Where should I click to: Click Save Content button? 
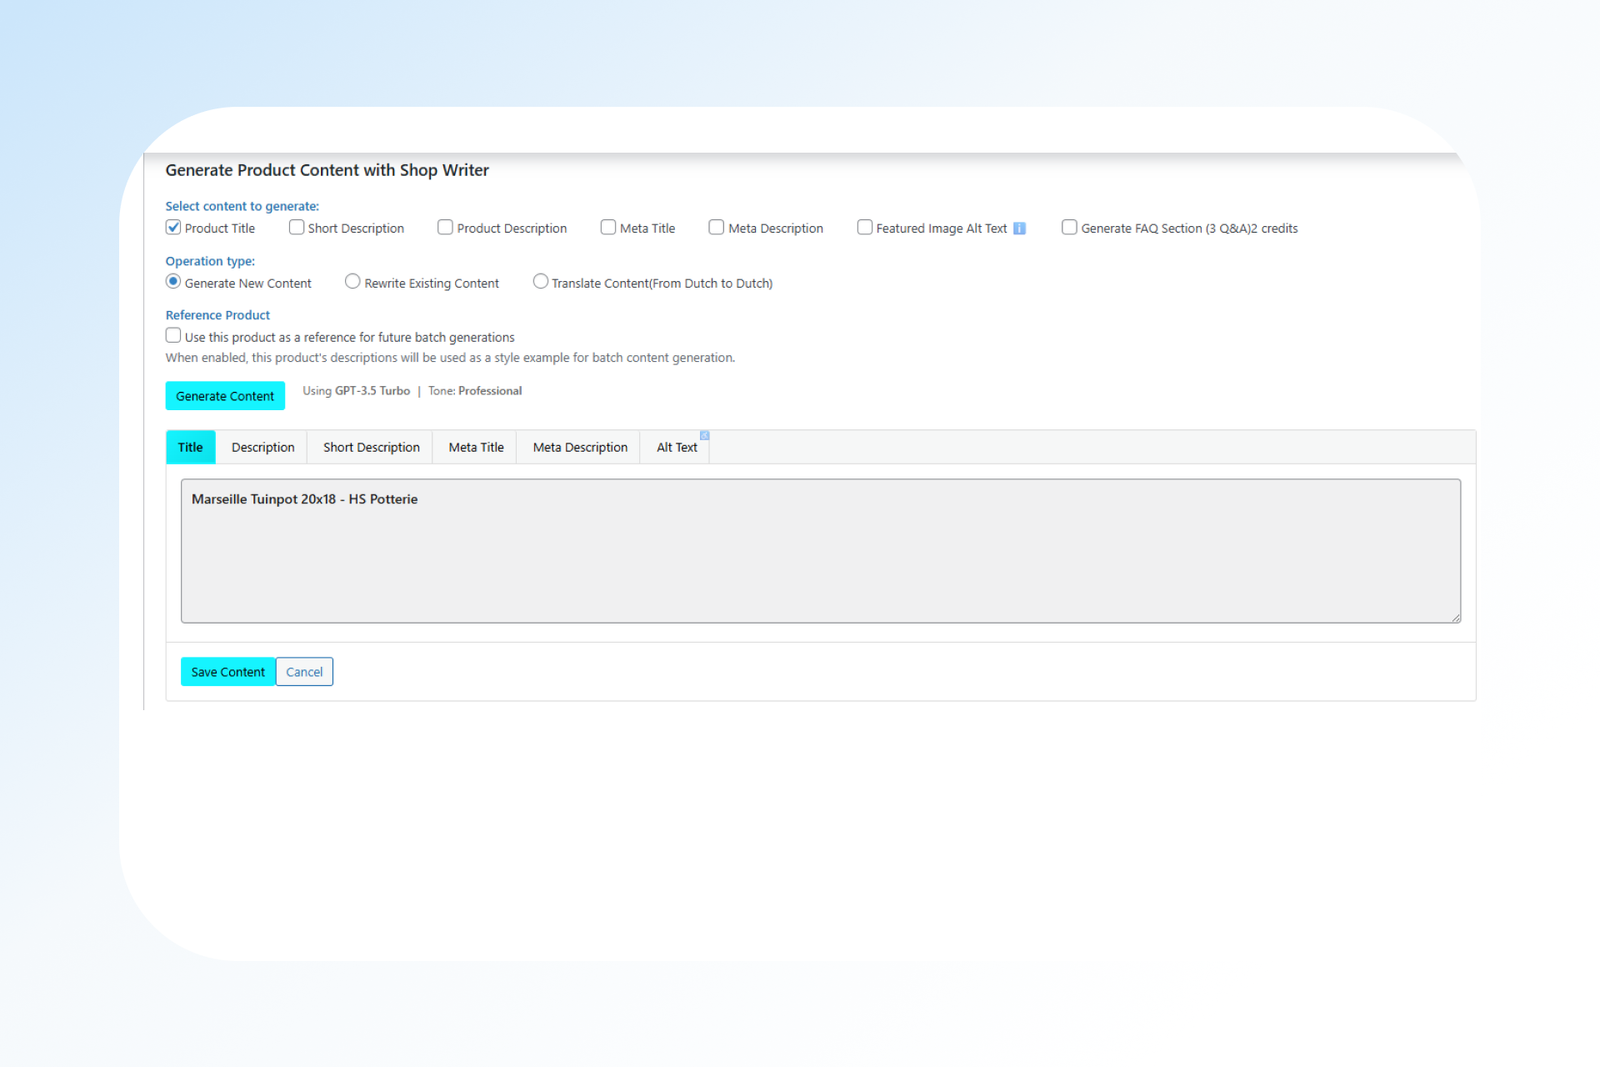click(x=228, y=672)
